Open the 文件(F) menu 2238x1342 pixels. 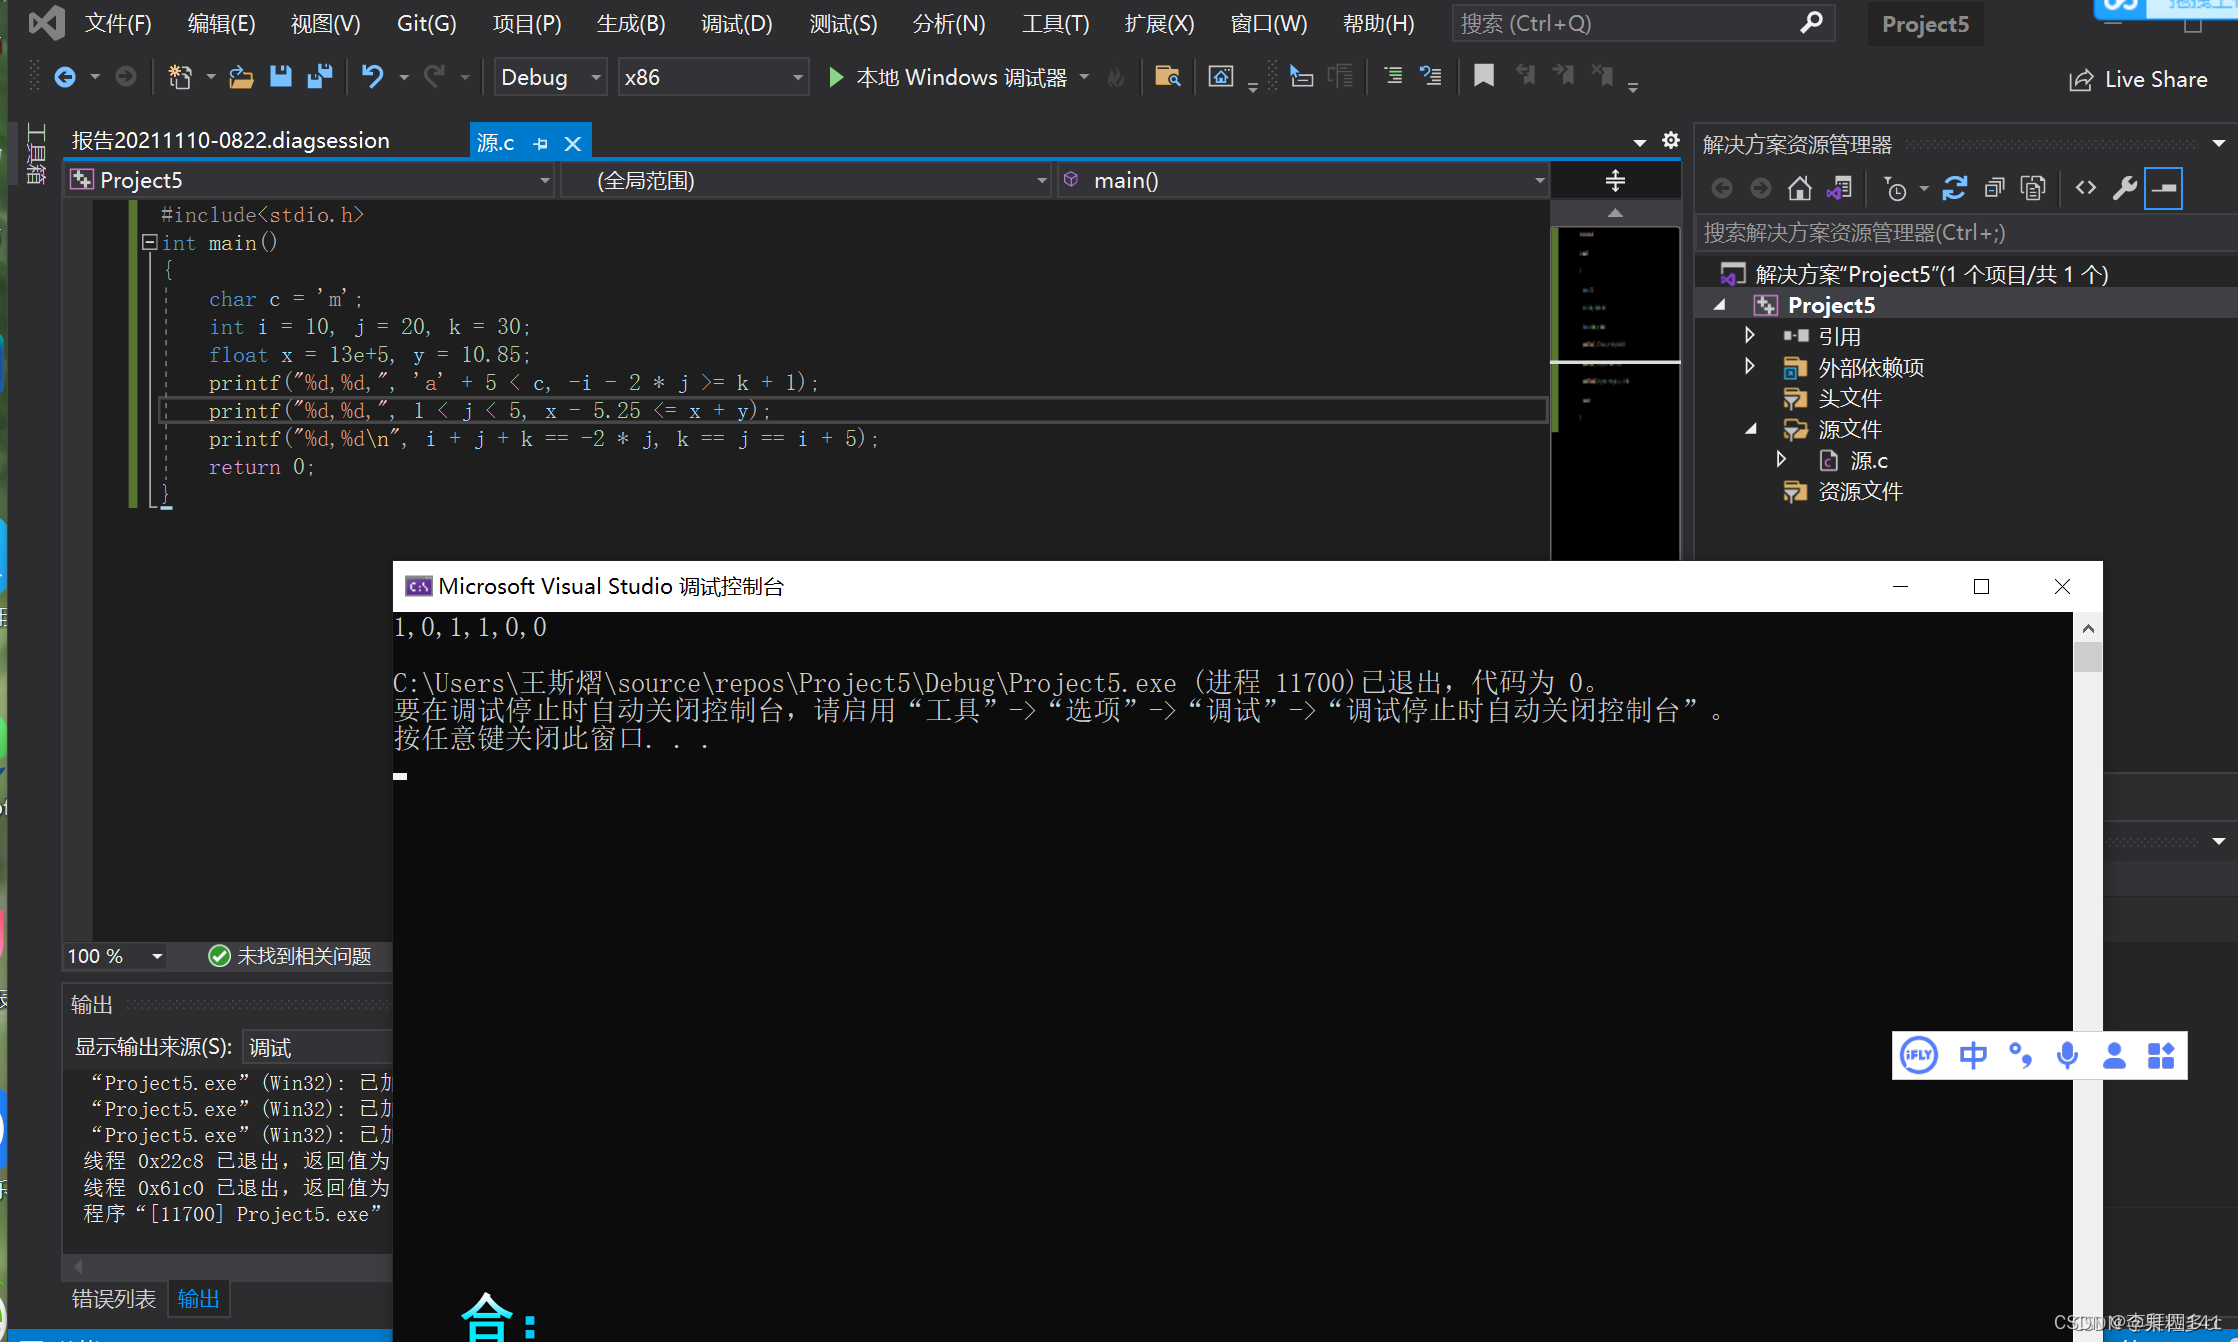click(x=118, y=23)
